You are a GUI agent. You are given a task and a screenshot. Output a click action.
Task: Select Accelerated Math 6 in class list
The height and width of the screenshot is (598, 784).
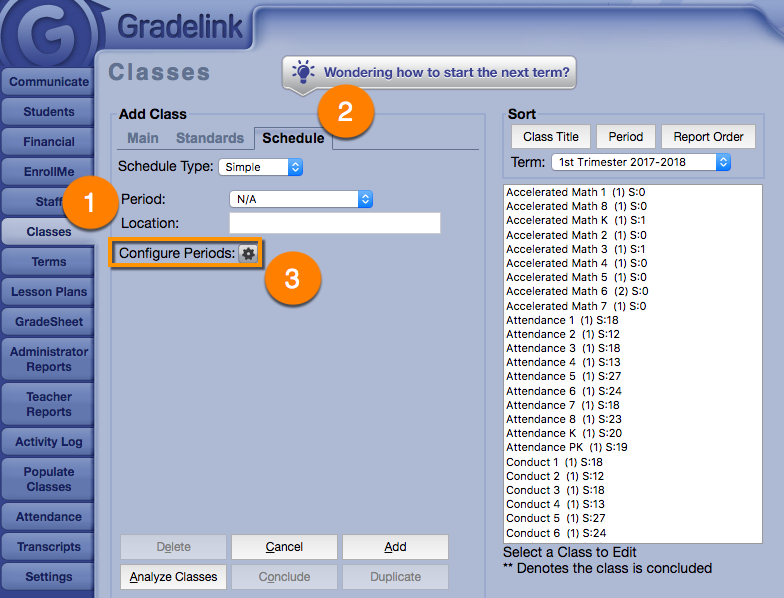pos(577,291)
